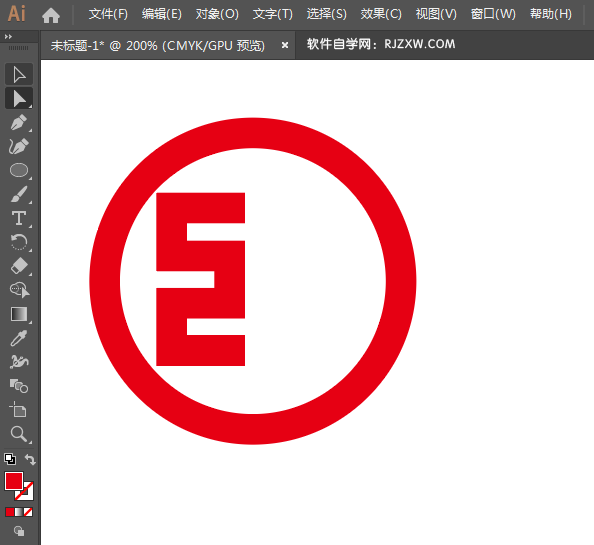Set paint to None button
Viewport: 594px width, 545px height.
tap(28, 512)
